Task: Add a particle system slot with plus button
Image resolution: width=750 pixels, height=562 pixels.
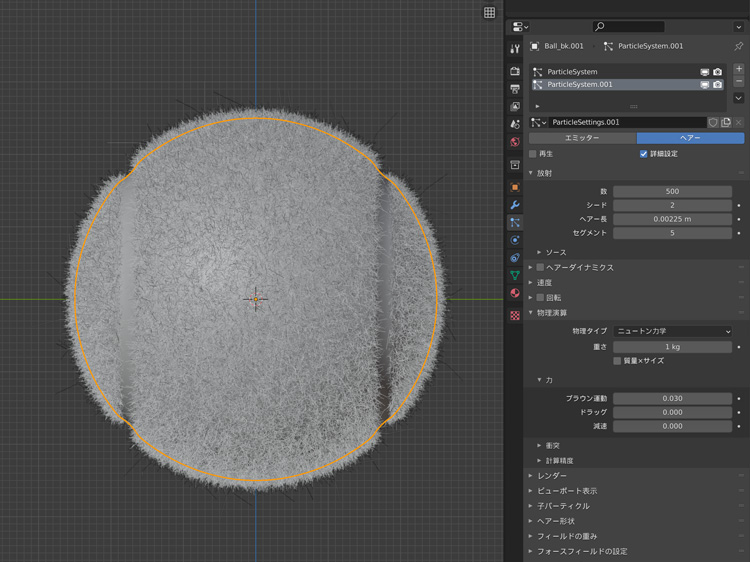Action: coord(739,70)
